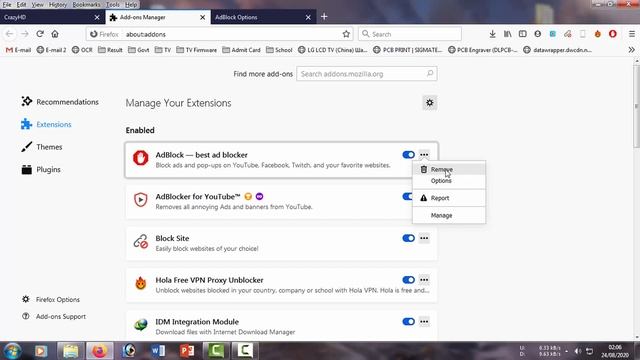Open Recommendations in the sidebar

pyautogui.click(x=60, y=102)
